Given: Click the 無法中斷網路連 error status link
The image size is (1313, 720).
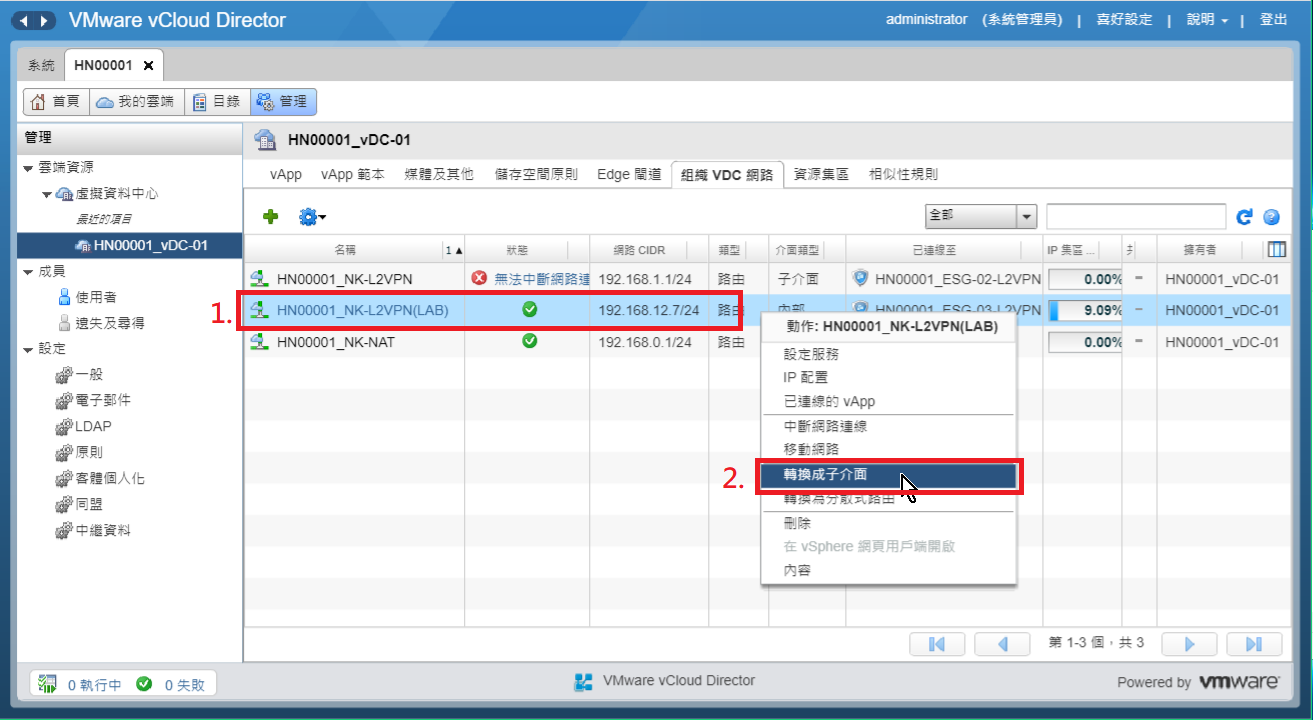Looking at the screenshot, I should tap(542, 279).
